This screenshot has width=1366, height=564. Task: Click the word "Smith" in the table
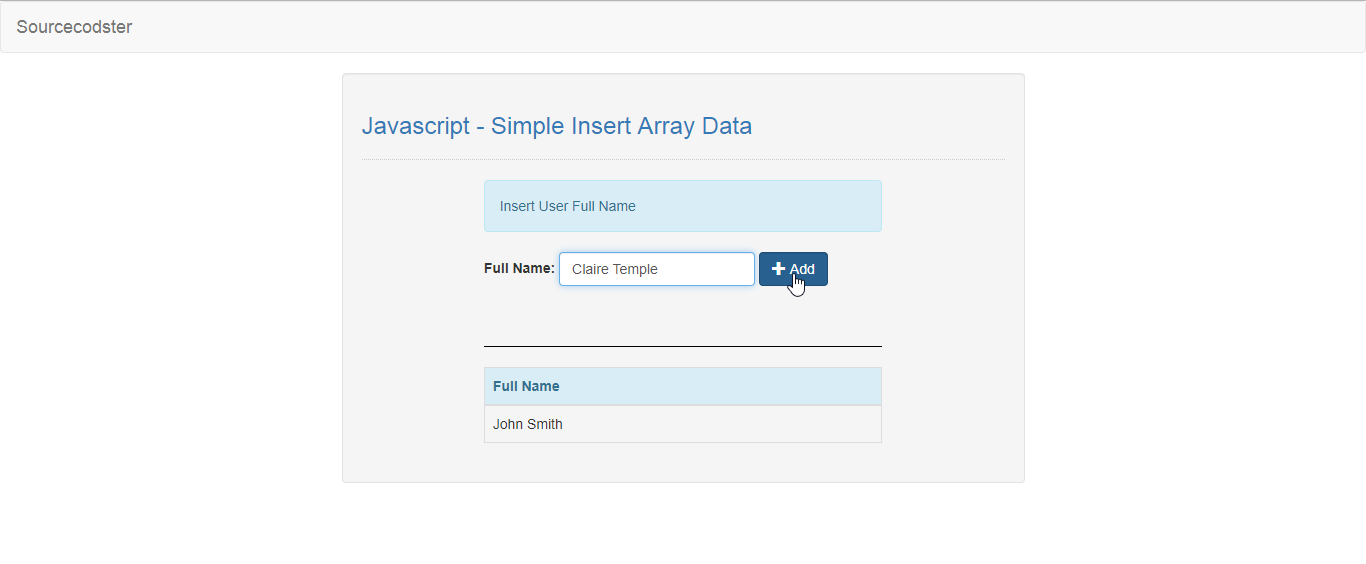545,424
